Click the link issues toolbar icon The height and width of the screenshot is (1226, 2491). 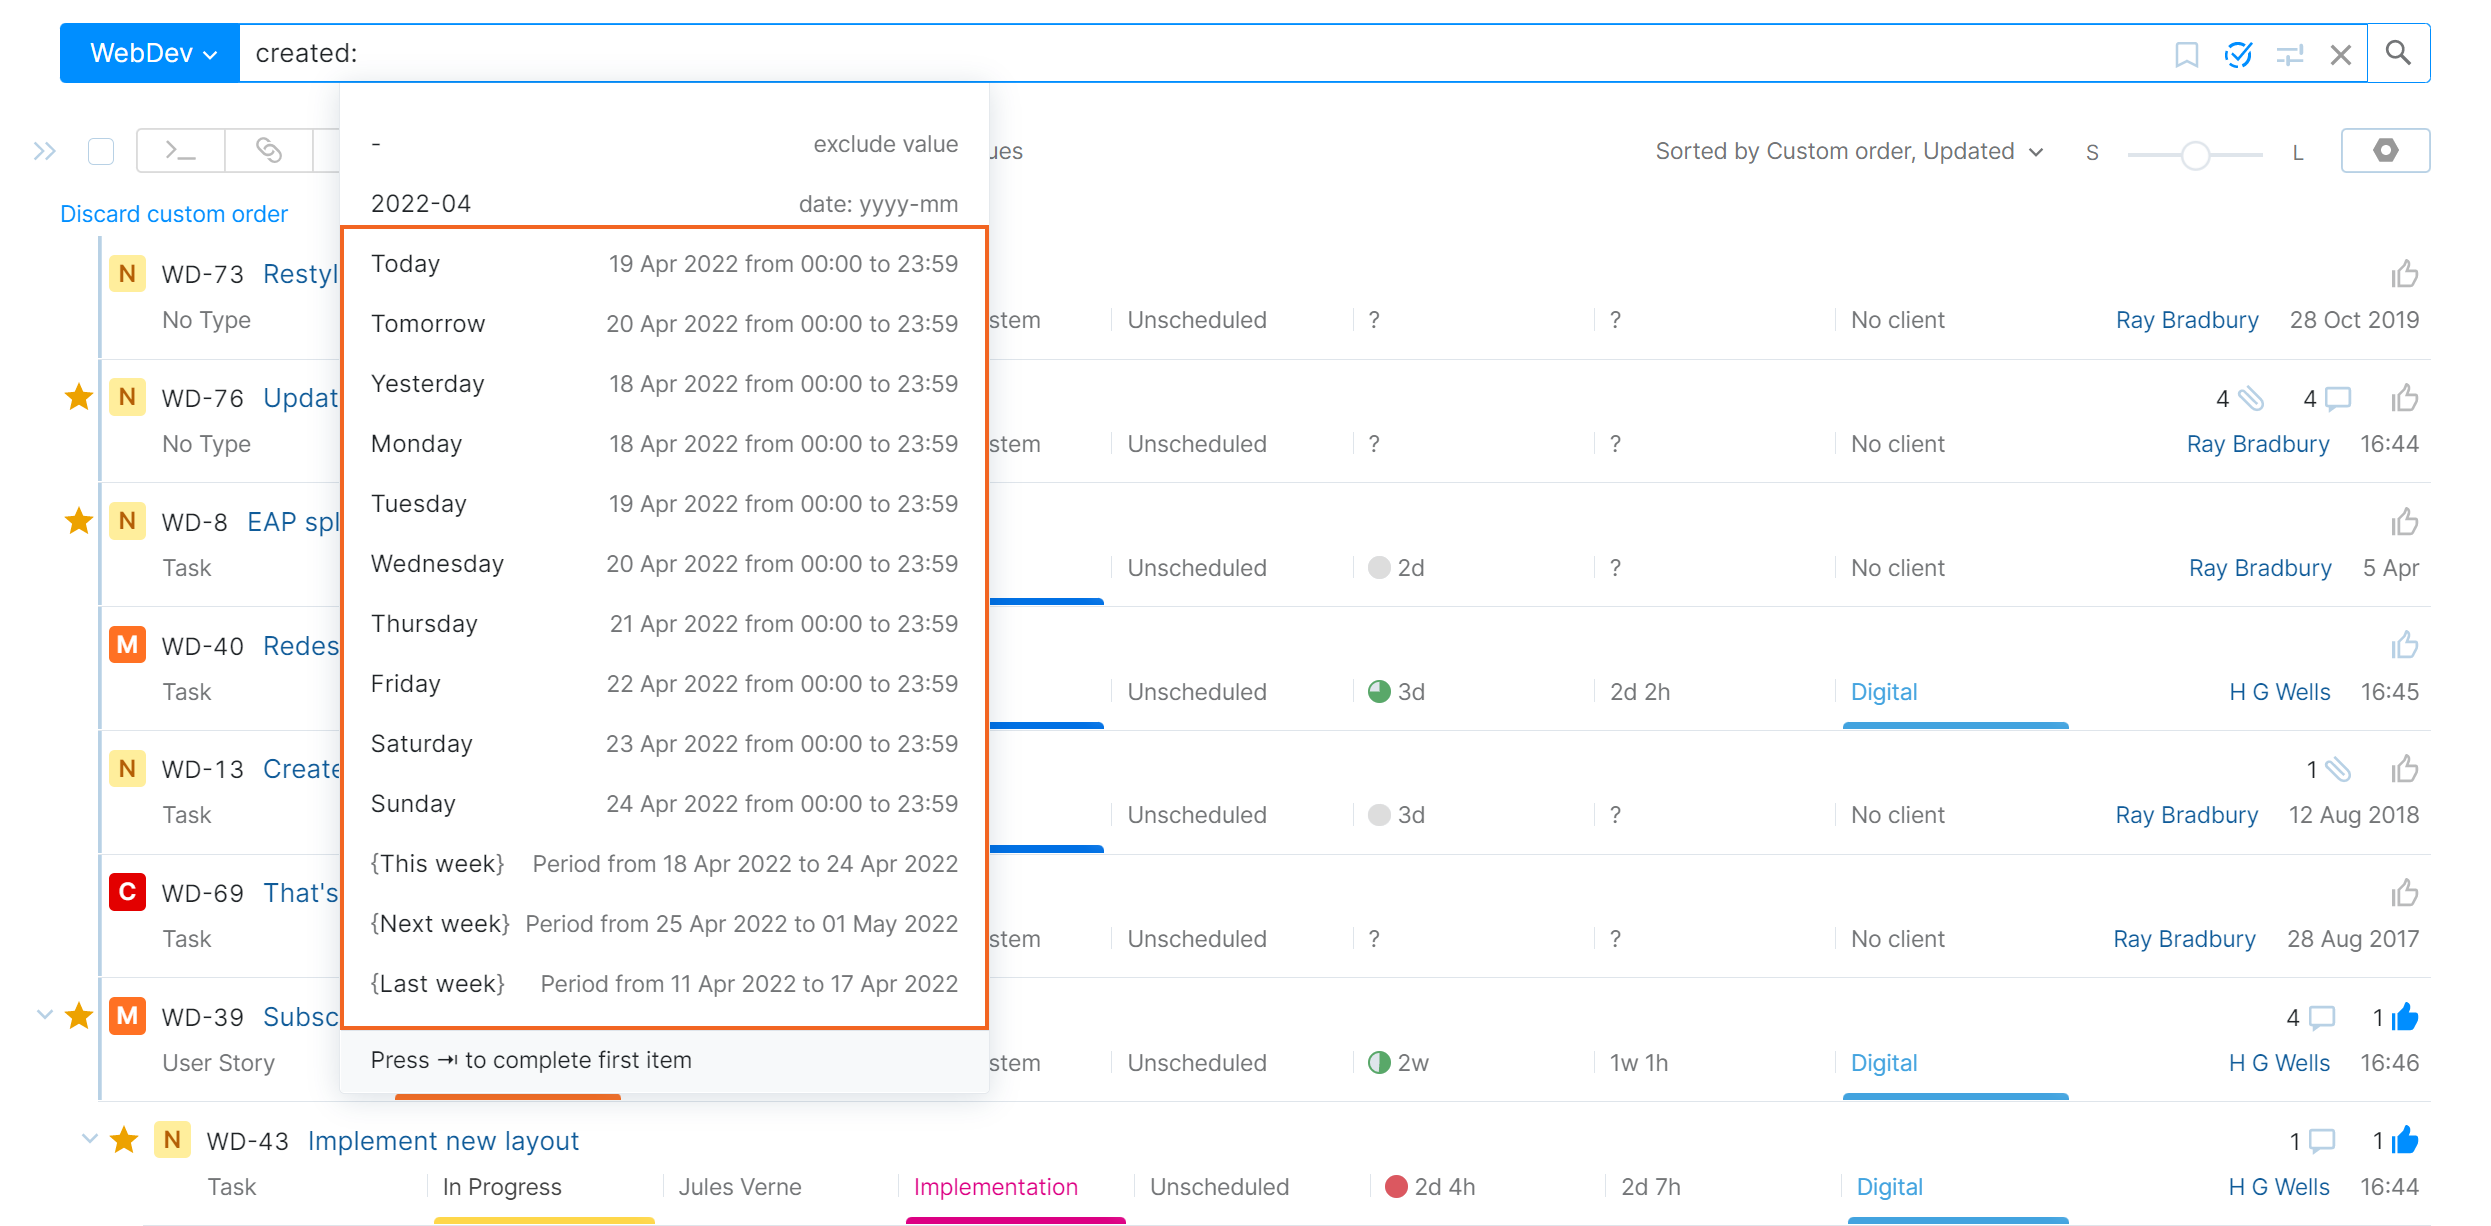click(269, 151)
